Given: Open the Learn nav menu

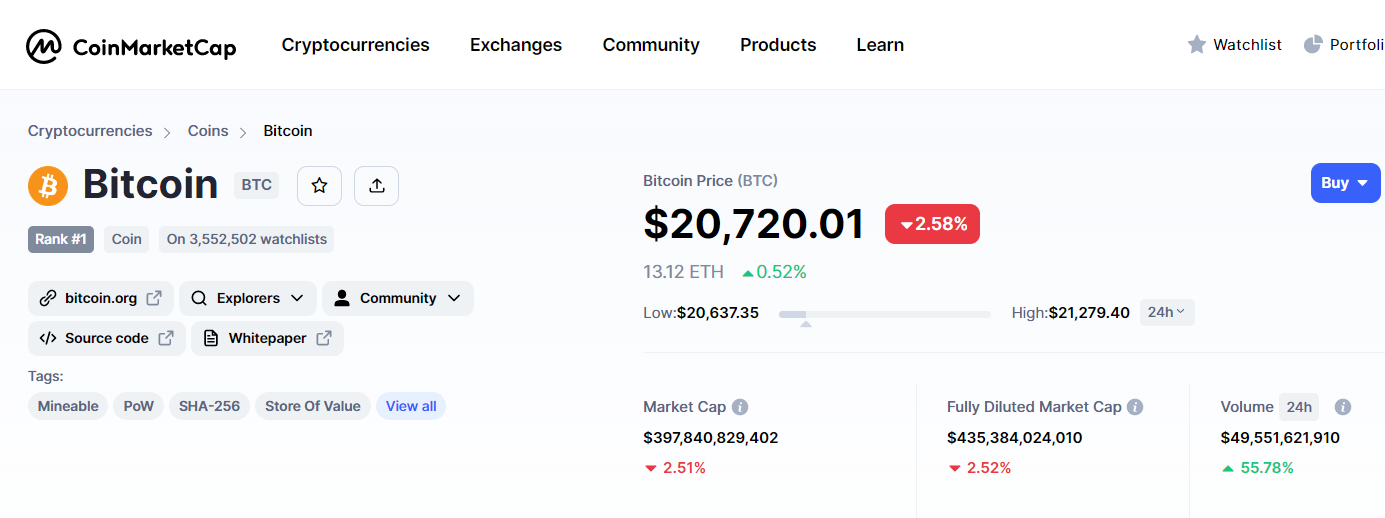Looking at the screenshot, I should click(880, 45).
